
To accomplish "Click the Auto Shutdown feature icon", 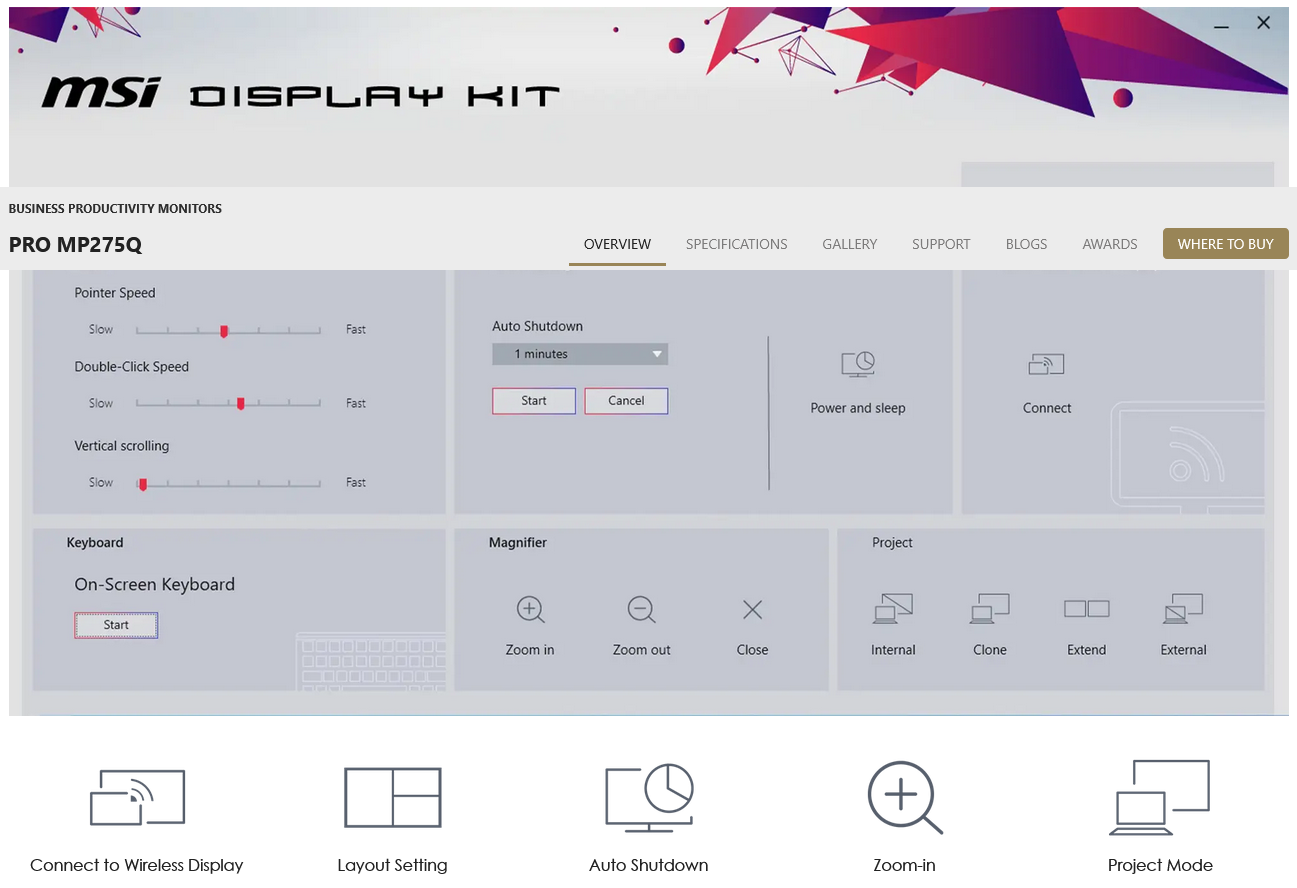I will point(649,798).
